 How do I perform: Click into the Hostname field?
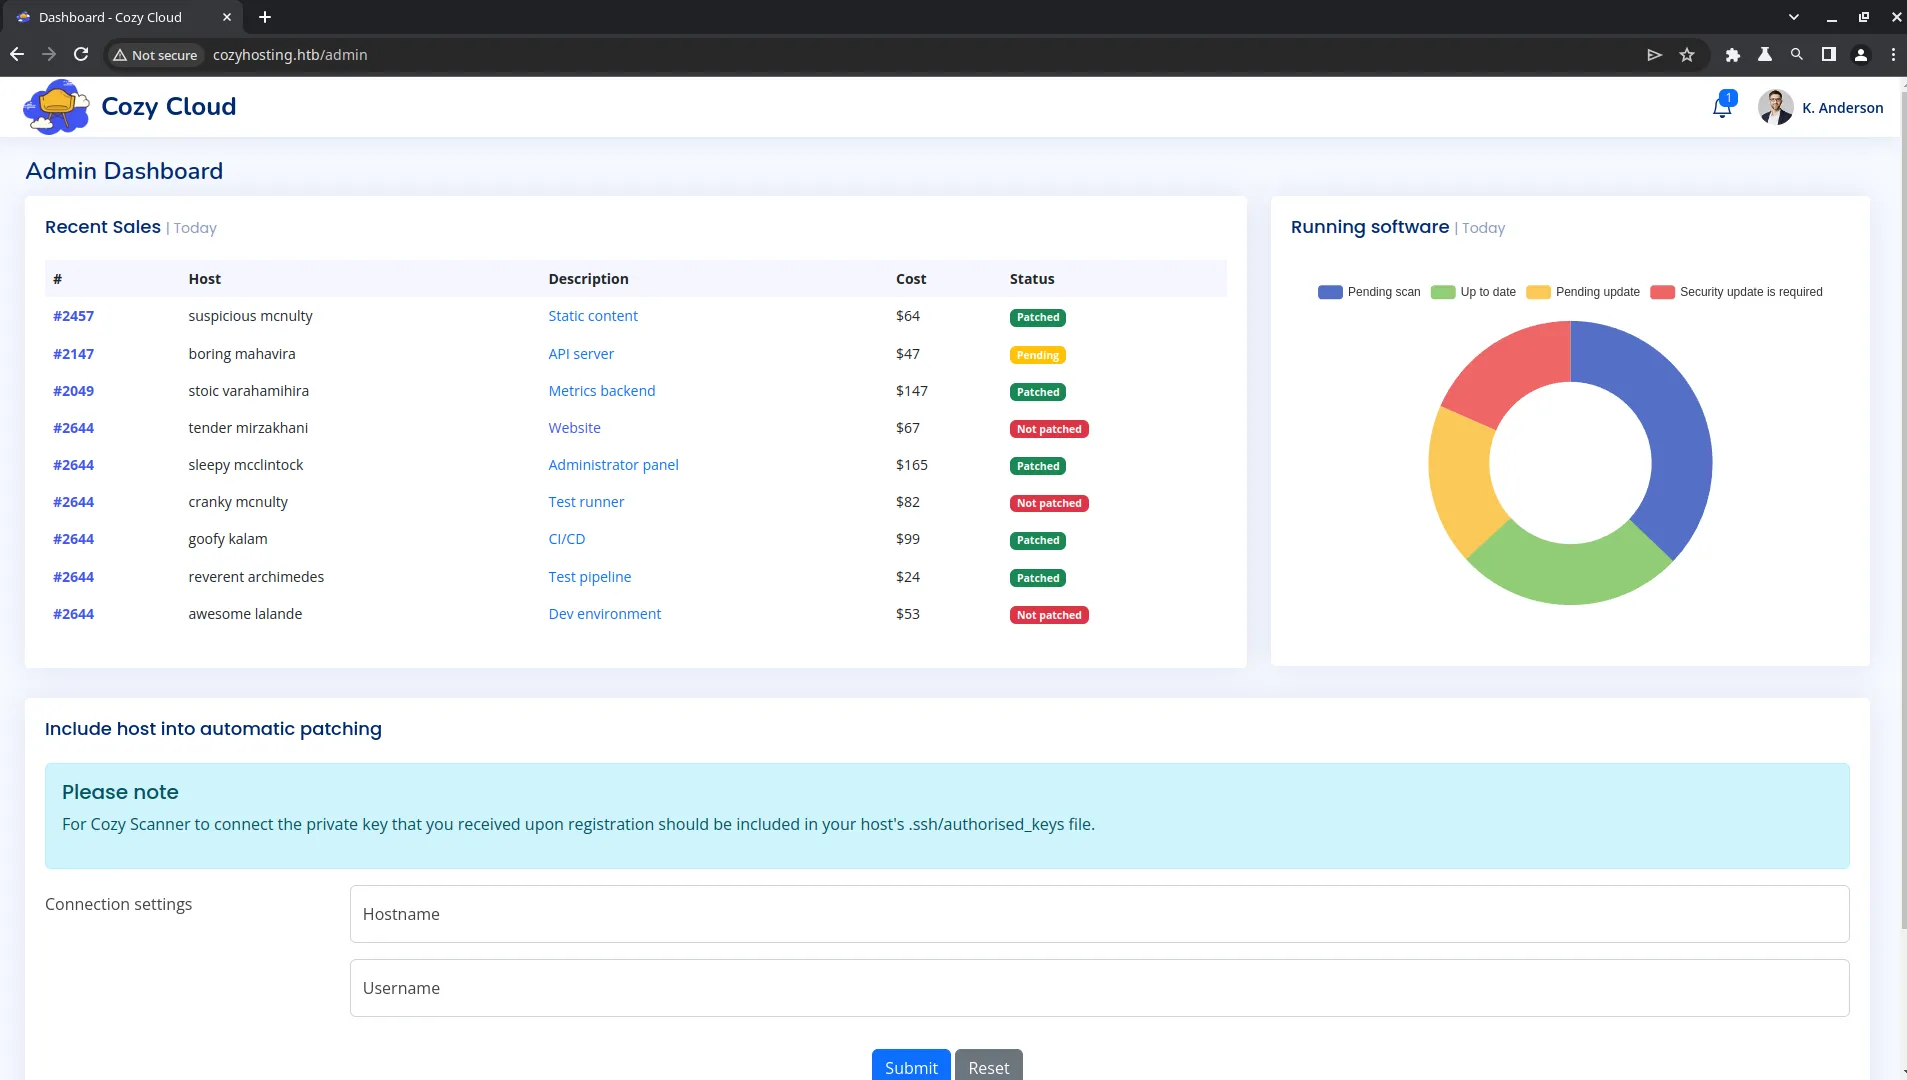[x=1098, y=914]
